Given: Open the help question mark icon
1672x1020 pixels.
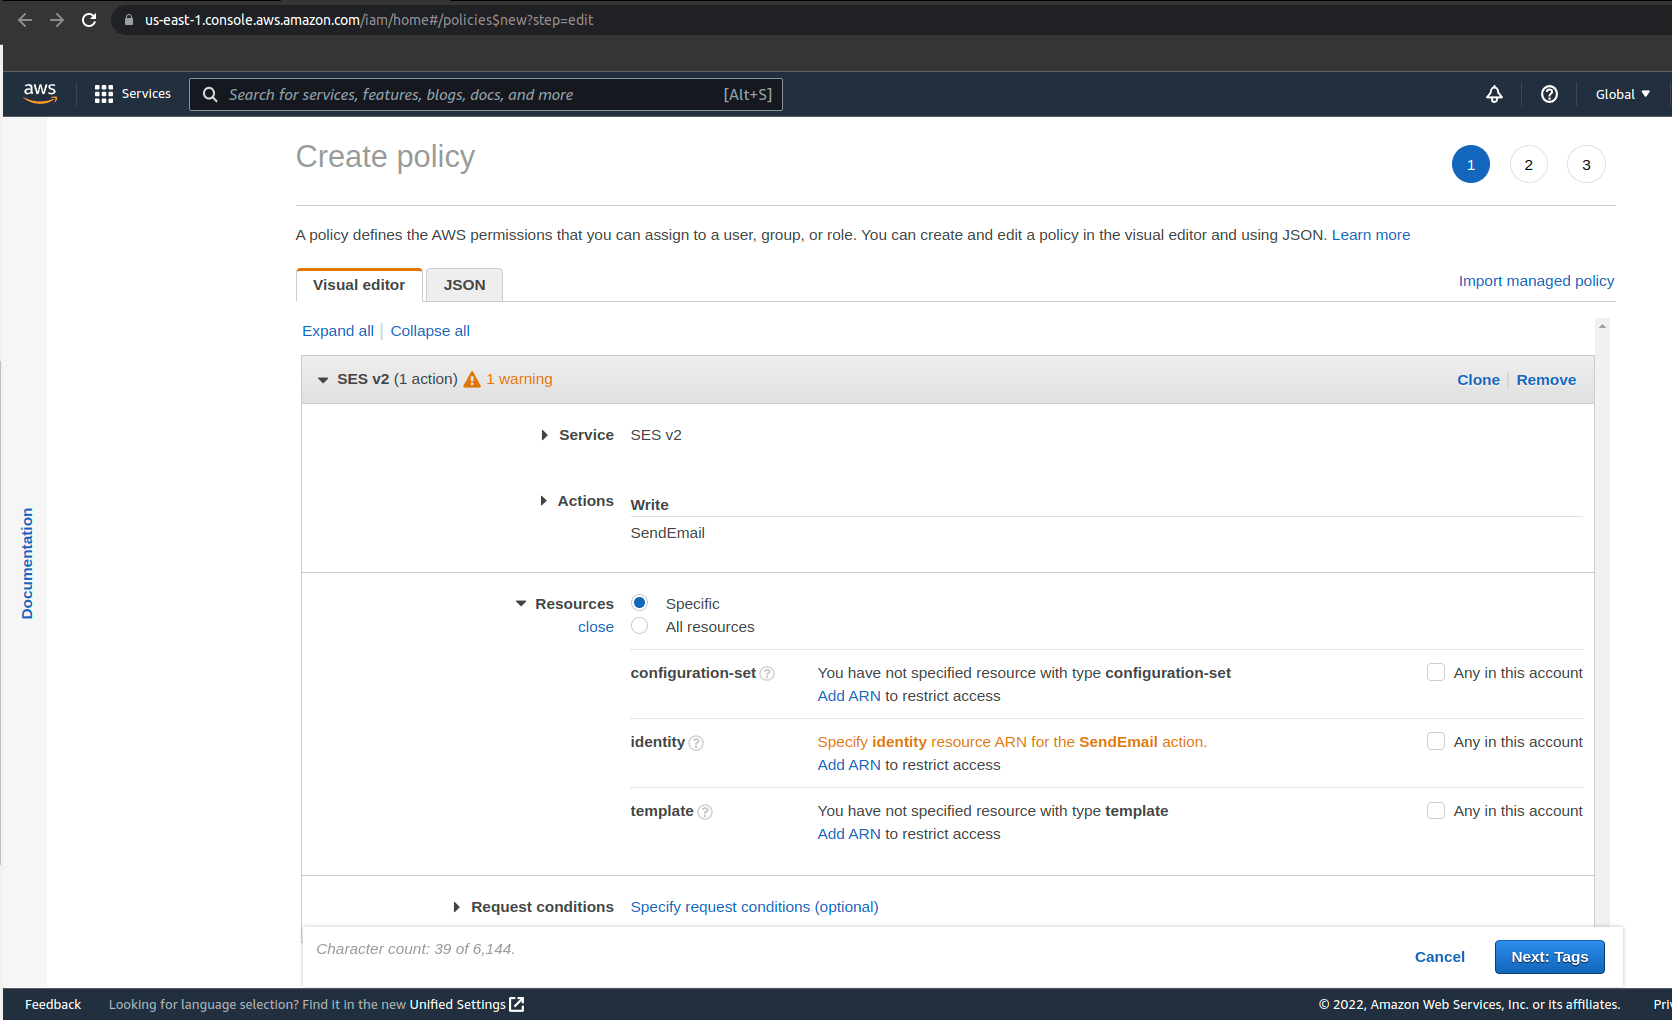Looking at the screenshot, I should coord(1549,94).
